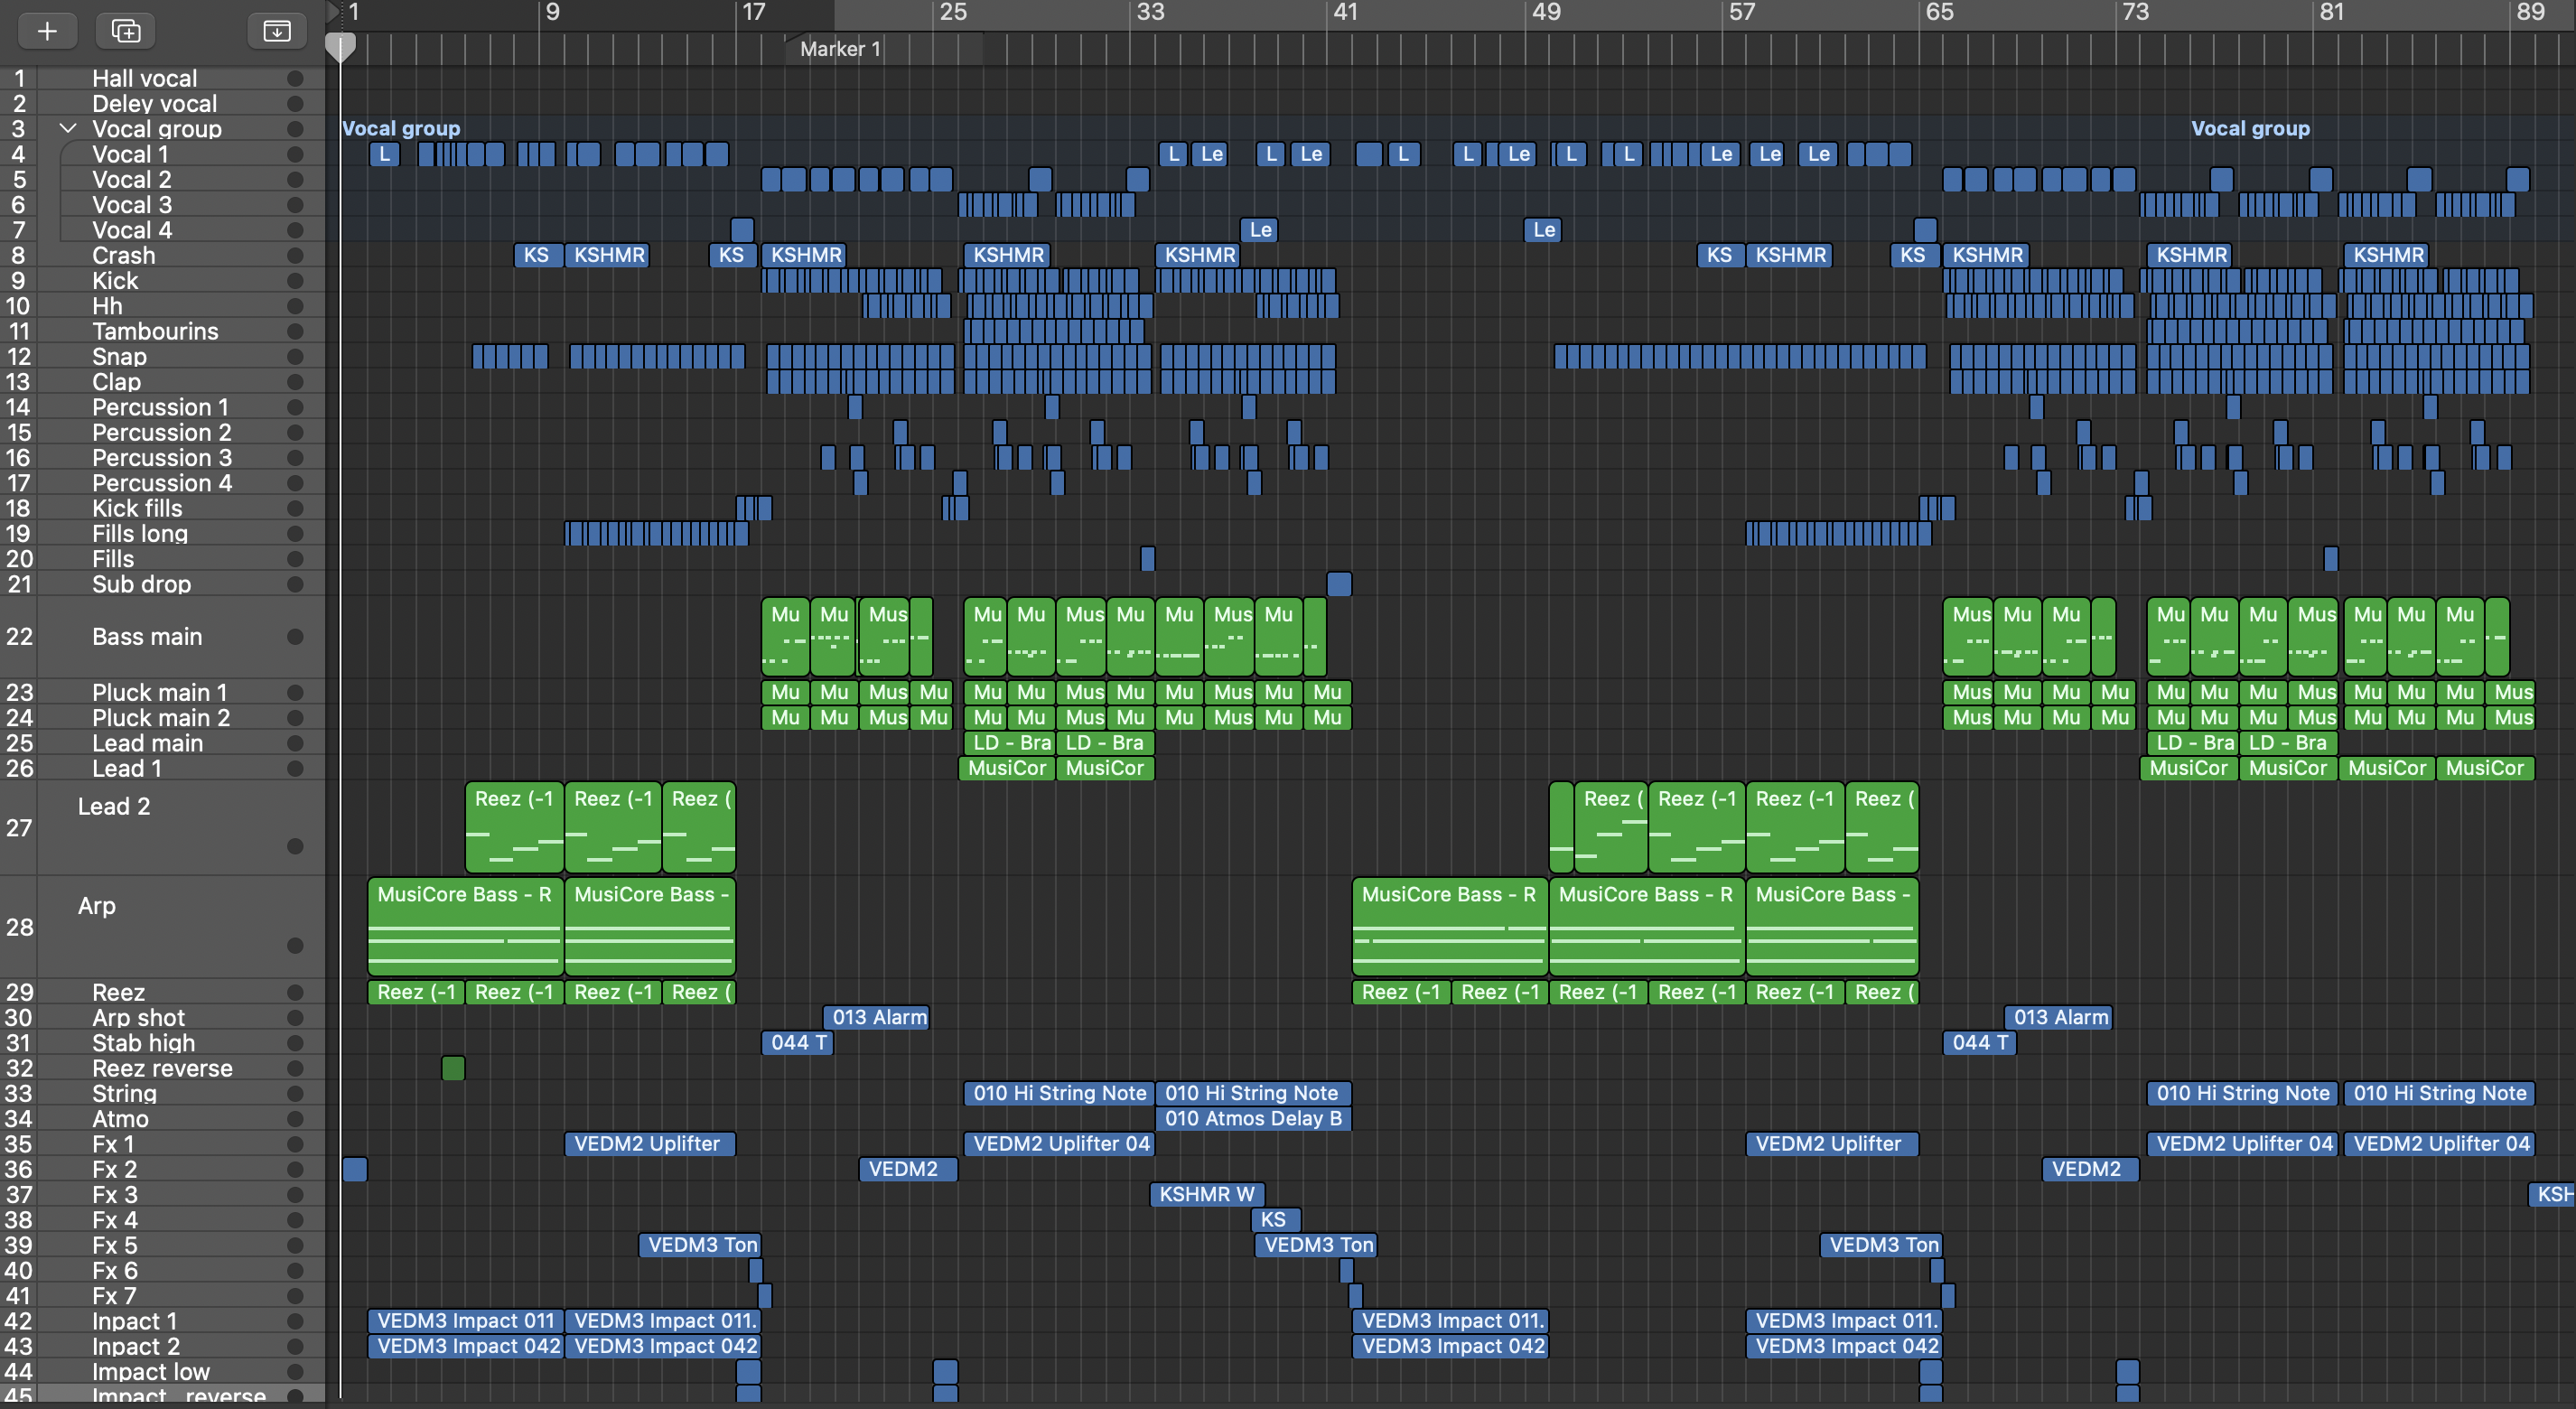This screenshot has height=1409, width=2576.
Task: Select the first VEDM2 region on Fx 2
Action: tap(908, 1169)
